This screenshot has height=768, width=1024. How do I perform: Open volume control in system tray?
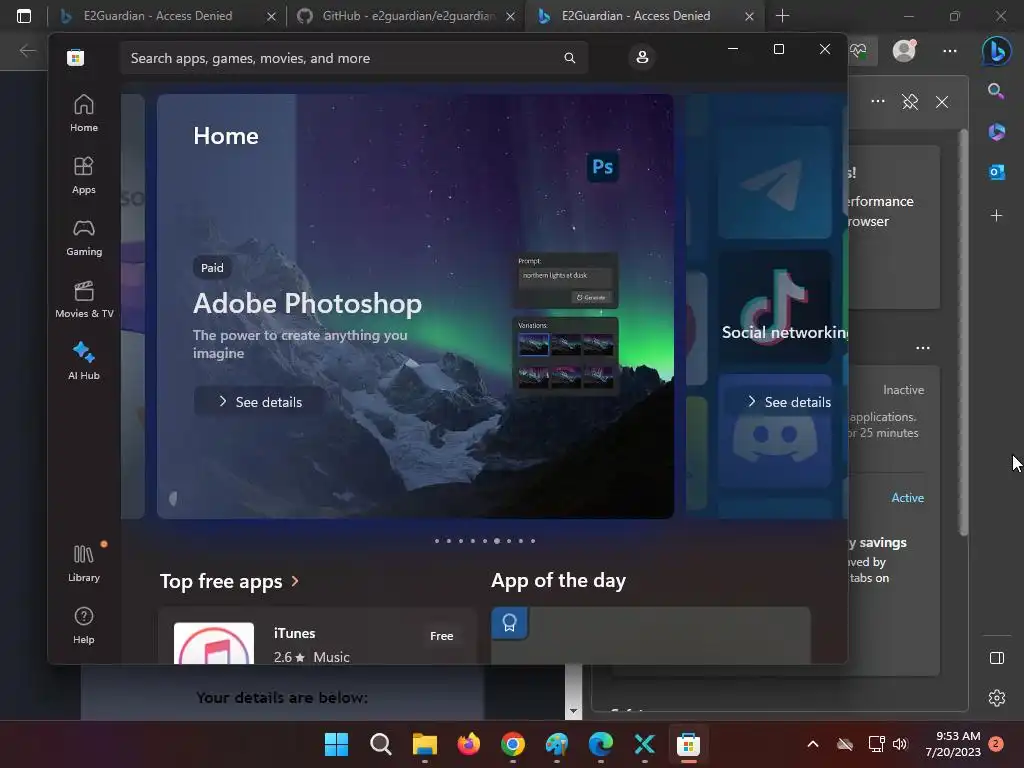[900, 744]
